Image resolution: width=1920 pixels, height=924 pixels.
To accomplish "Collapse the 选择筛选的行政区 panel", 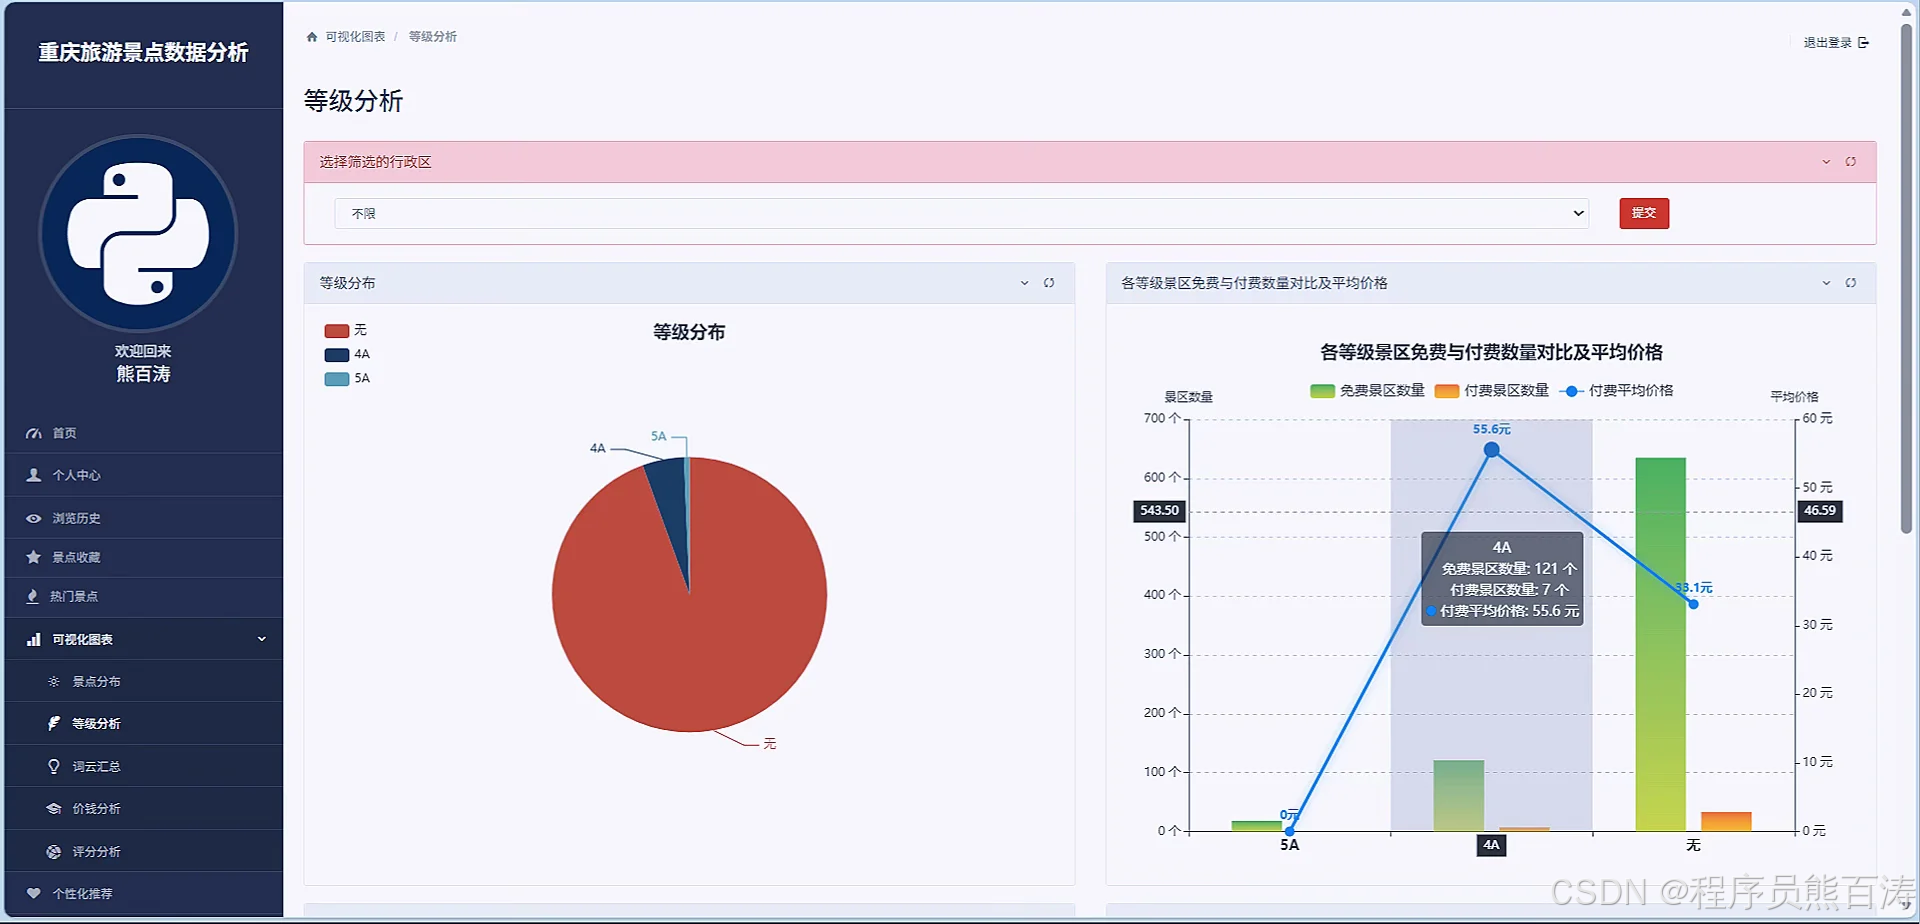I will [x=1826, y=162].
